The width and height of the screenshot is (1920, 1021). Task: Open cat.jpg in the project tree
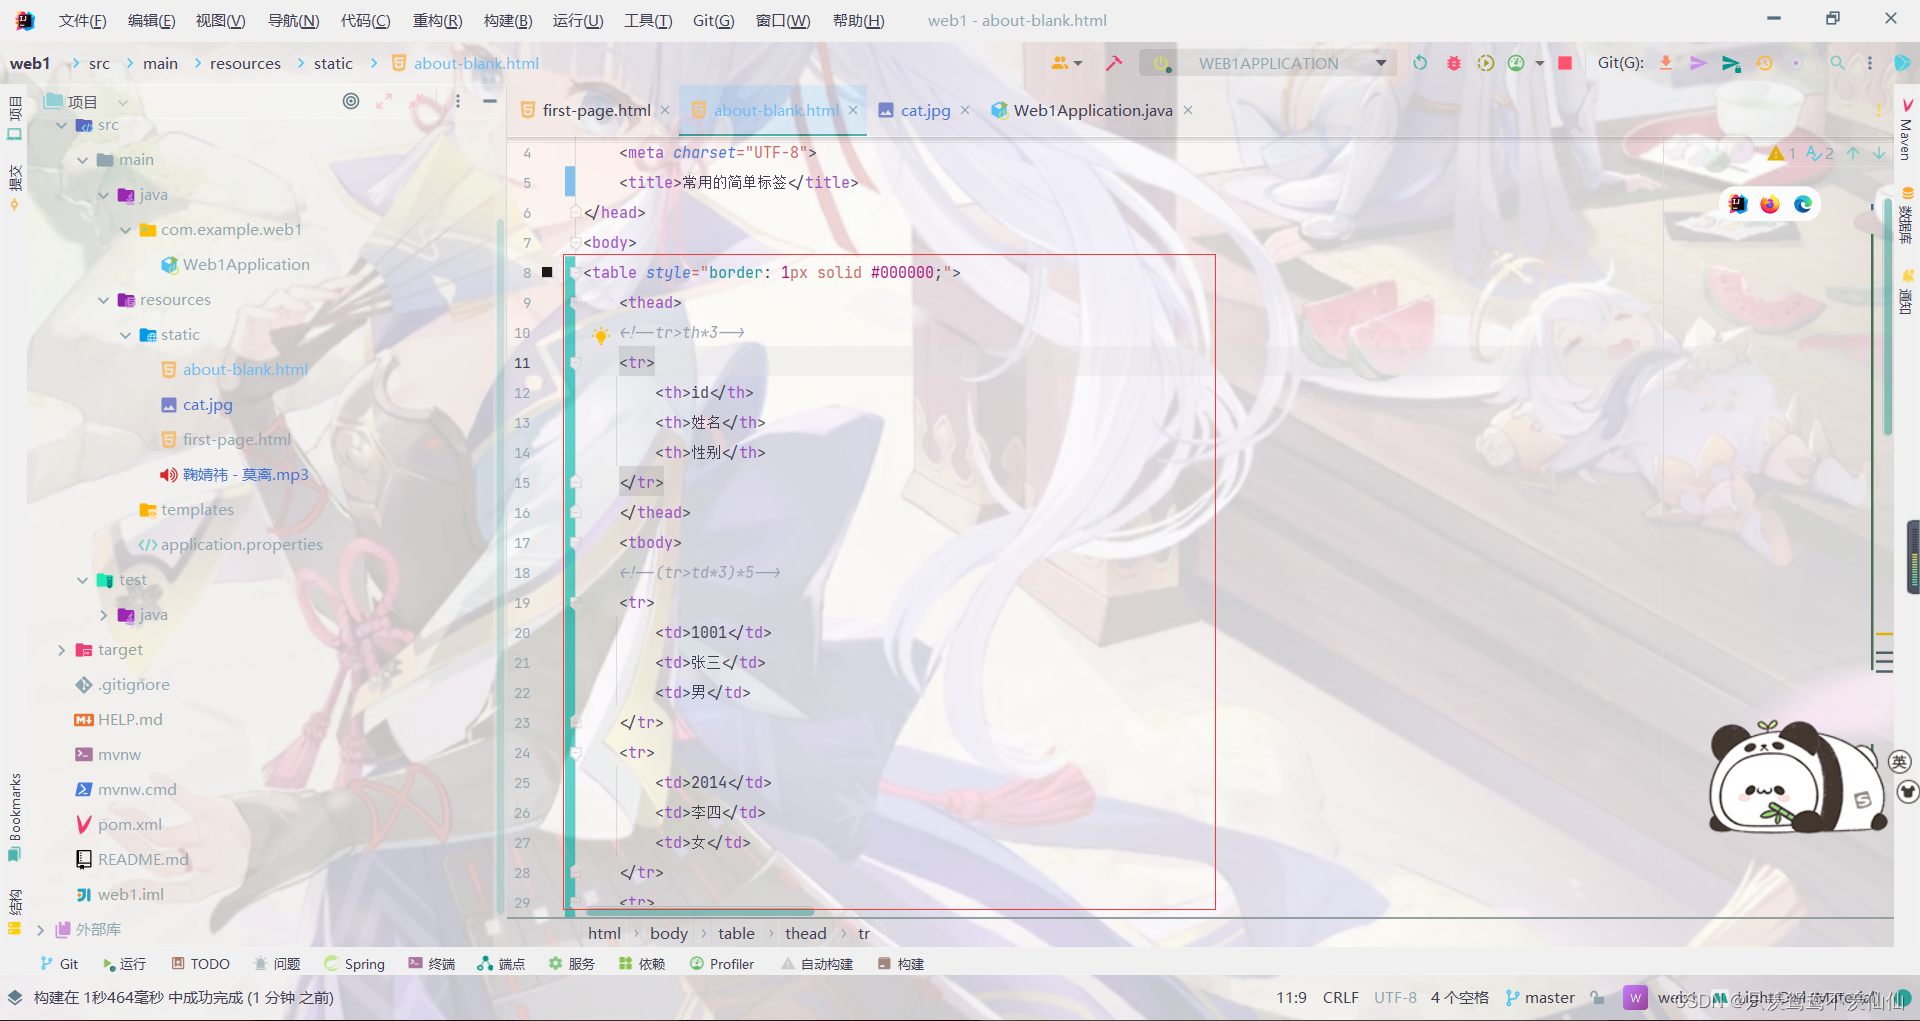[x=207, y=405]
